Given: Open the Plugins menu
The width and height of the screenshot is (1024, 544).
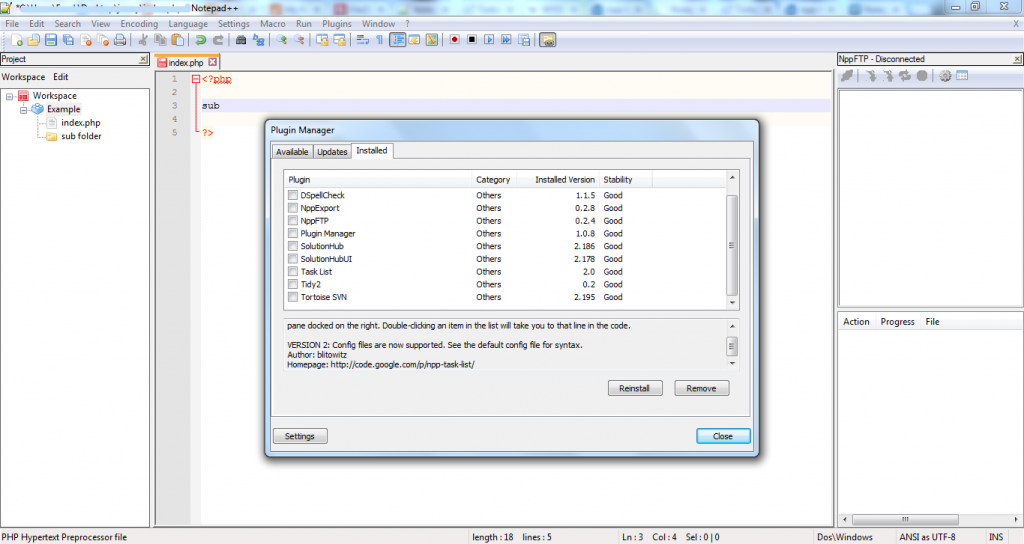Looking at the screenshot, I should [x=336, y=24].
